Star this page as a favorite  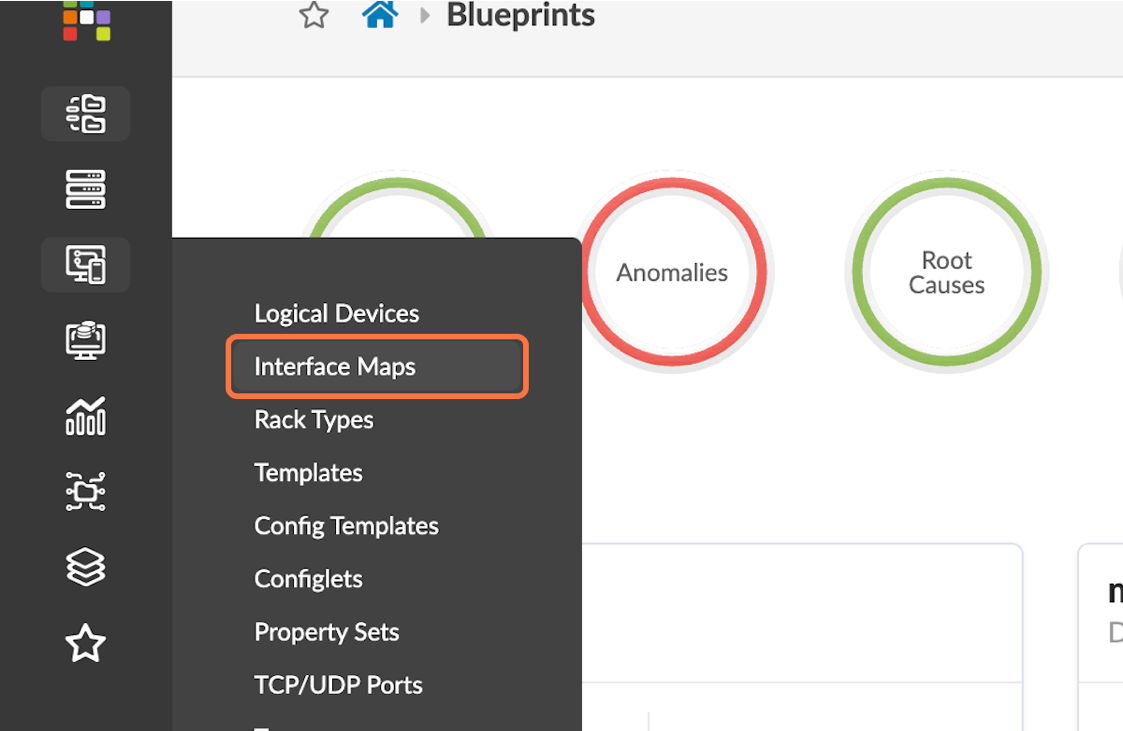314,15
